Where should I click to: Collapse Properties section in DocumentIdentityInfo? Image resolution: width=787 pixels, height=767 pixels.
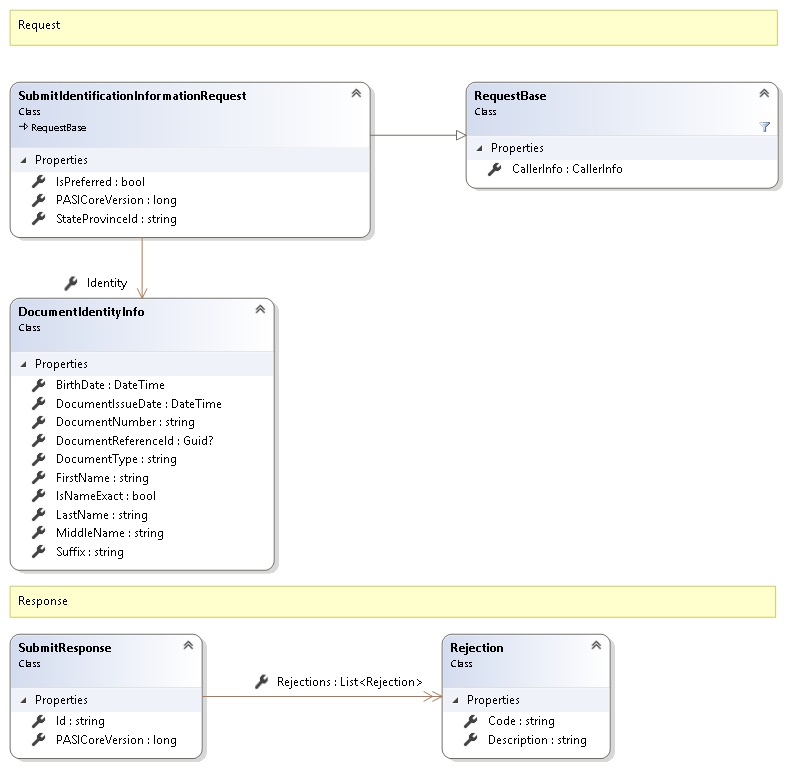click(x=24, y=364)
